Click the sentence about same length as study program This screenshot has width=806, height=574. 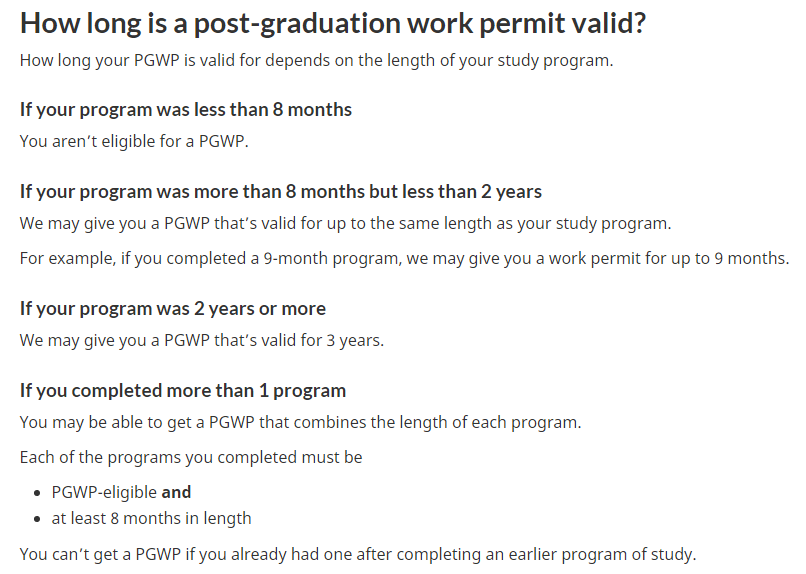(345, 224)
